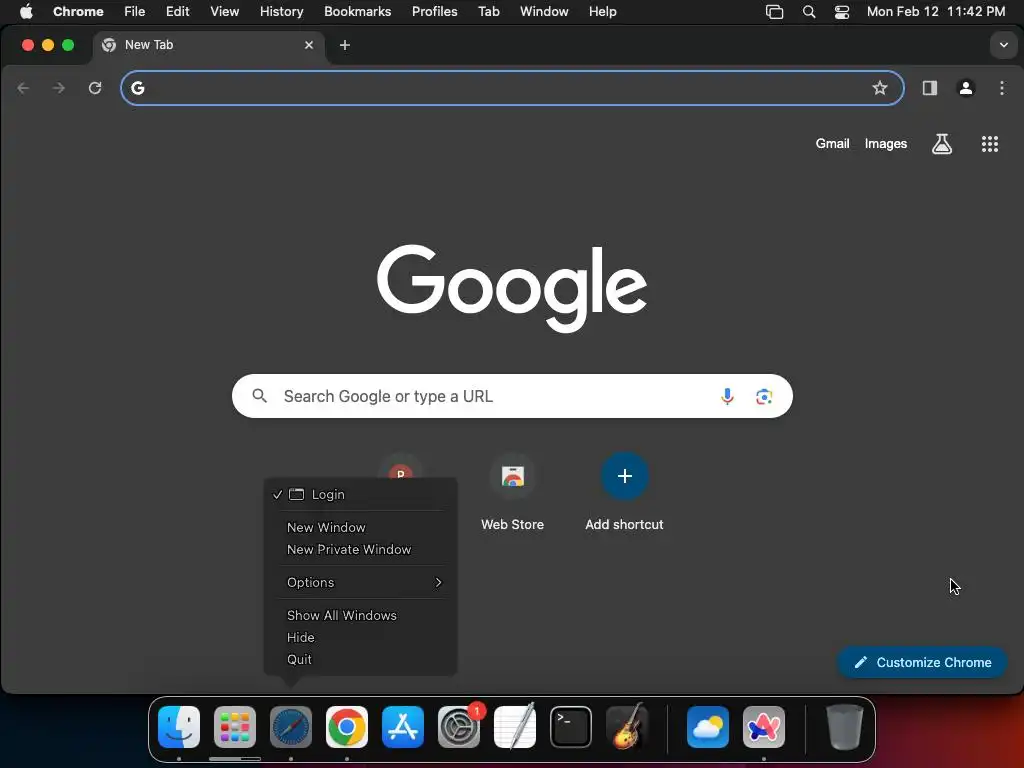The image size is (1024, 768).
Task: Click the Customize Chrome button
Action: tap(922, 662)
